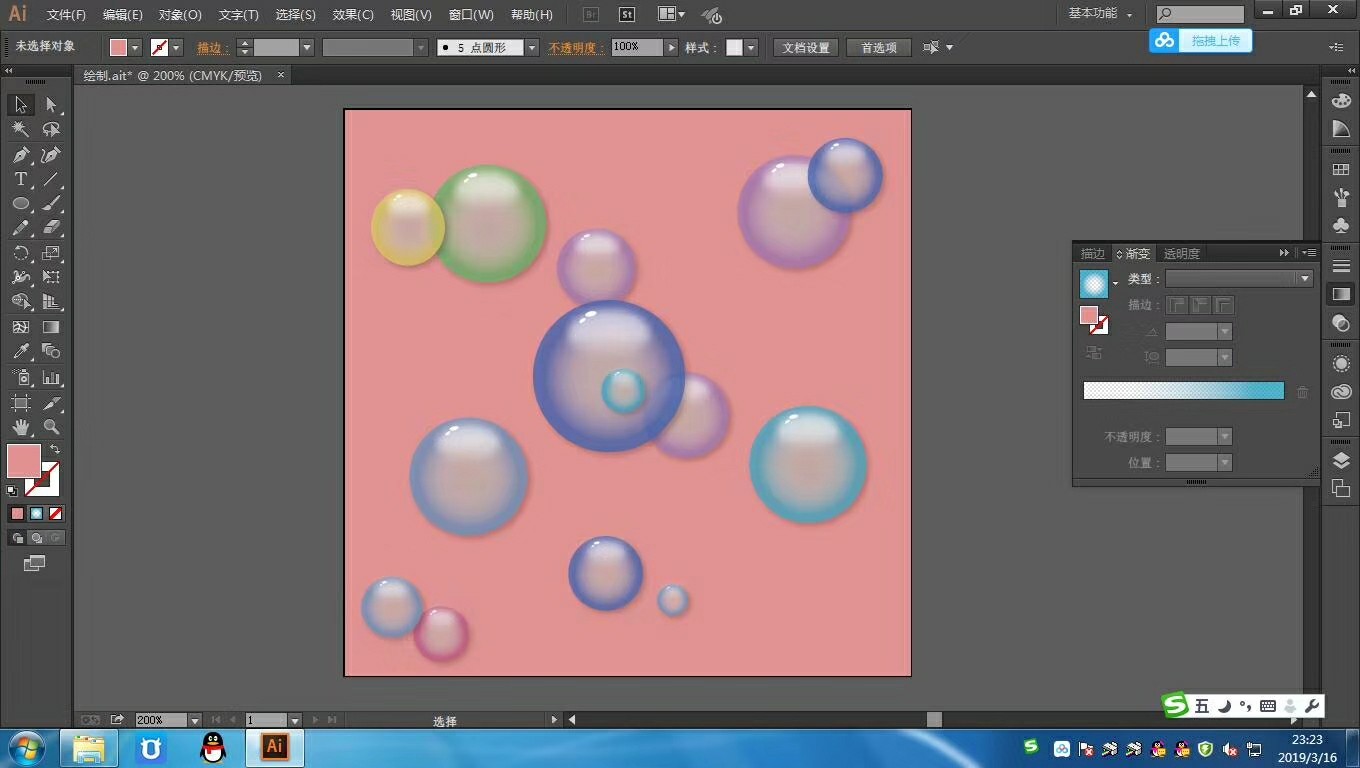Open the Layers panel icon in dock
Viewport: 1360px width, 768px height.
1341,460
